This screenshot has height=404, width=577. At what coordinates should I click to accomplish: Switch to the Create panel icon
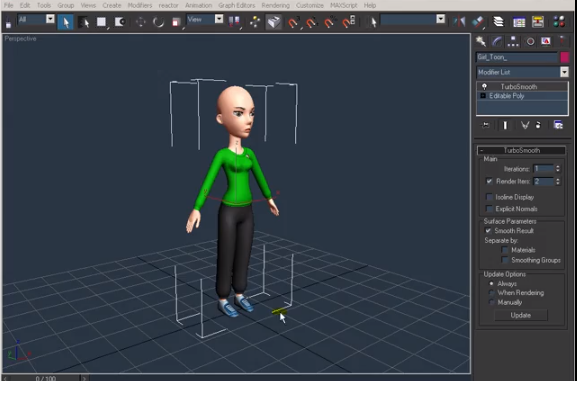481,42
